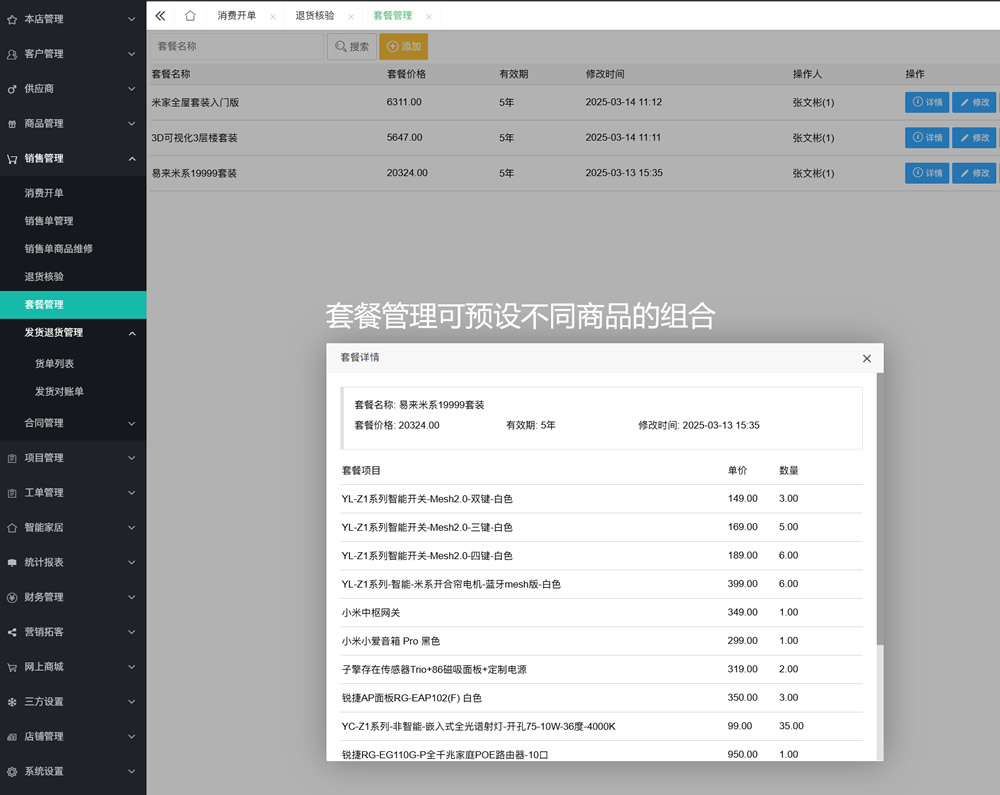Screen dimensions: 1000x795
Task: Click the 项目管理 clipboard icon
Action: click(x=12, y=458)
